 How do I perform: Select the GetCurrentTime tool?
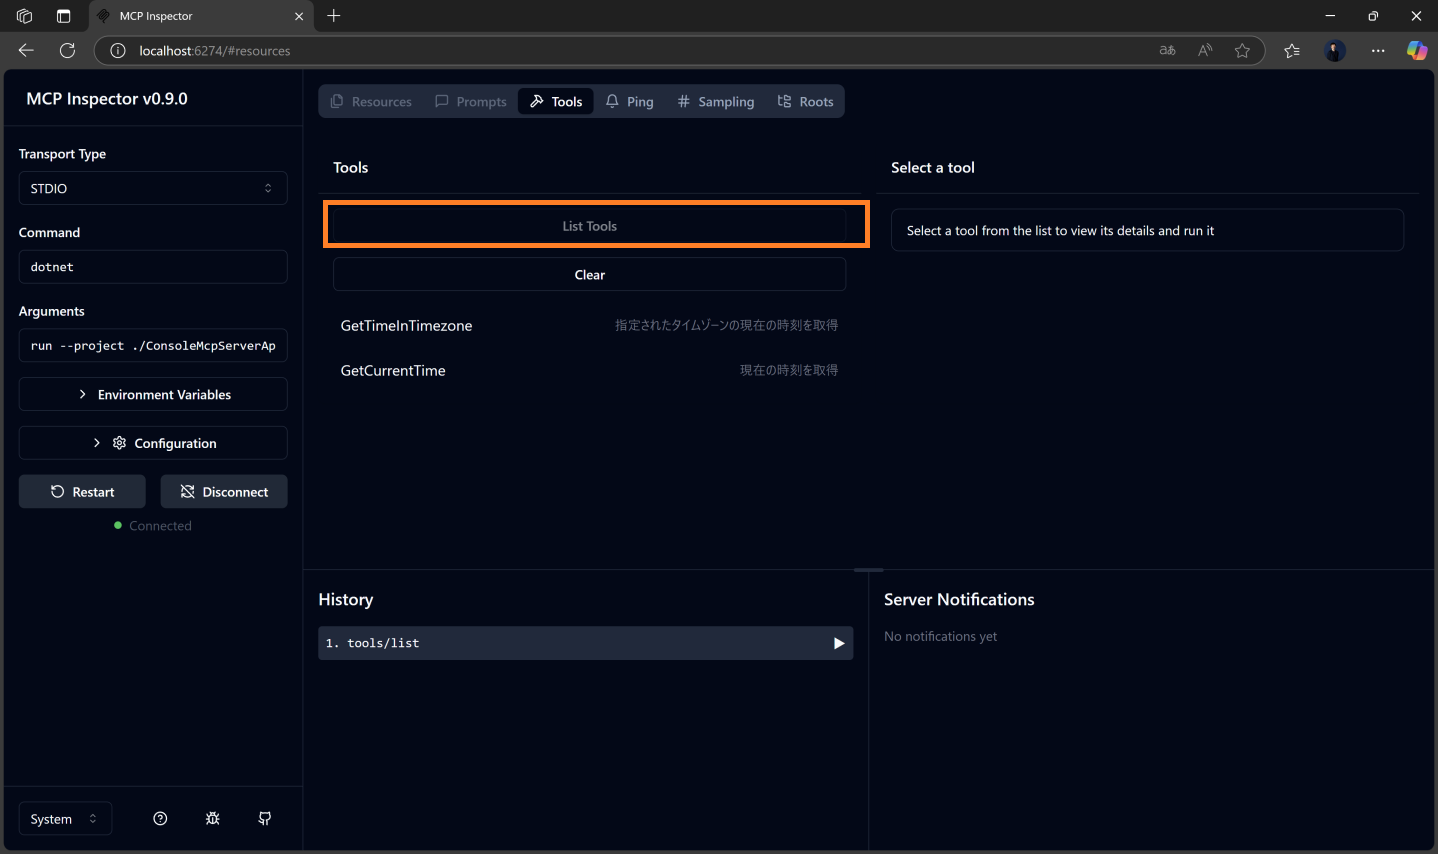pyautogui.click(x=590, y=370)
